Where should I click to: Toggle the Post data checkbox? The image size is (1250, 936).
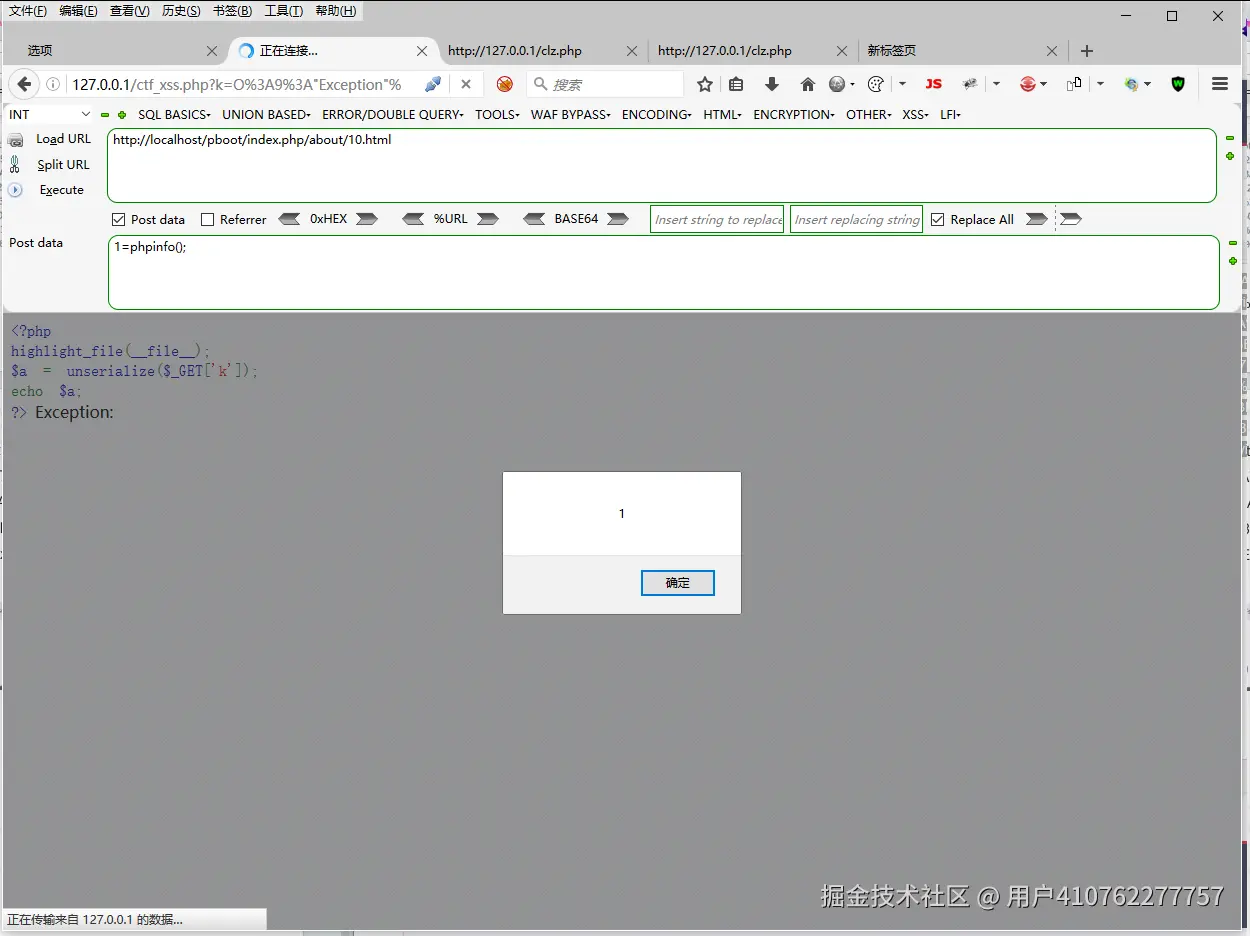118,219
